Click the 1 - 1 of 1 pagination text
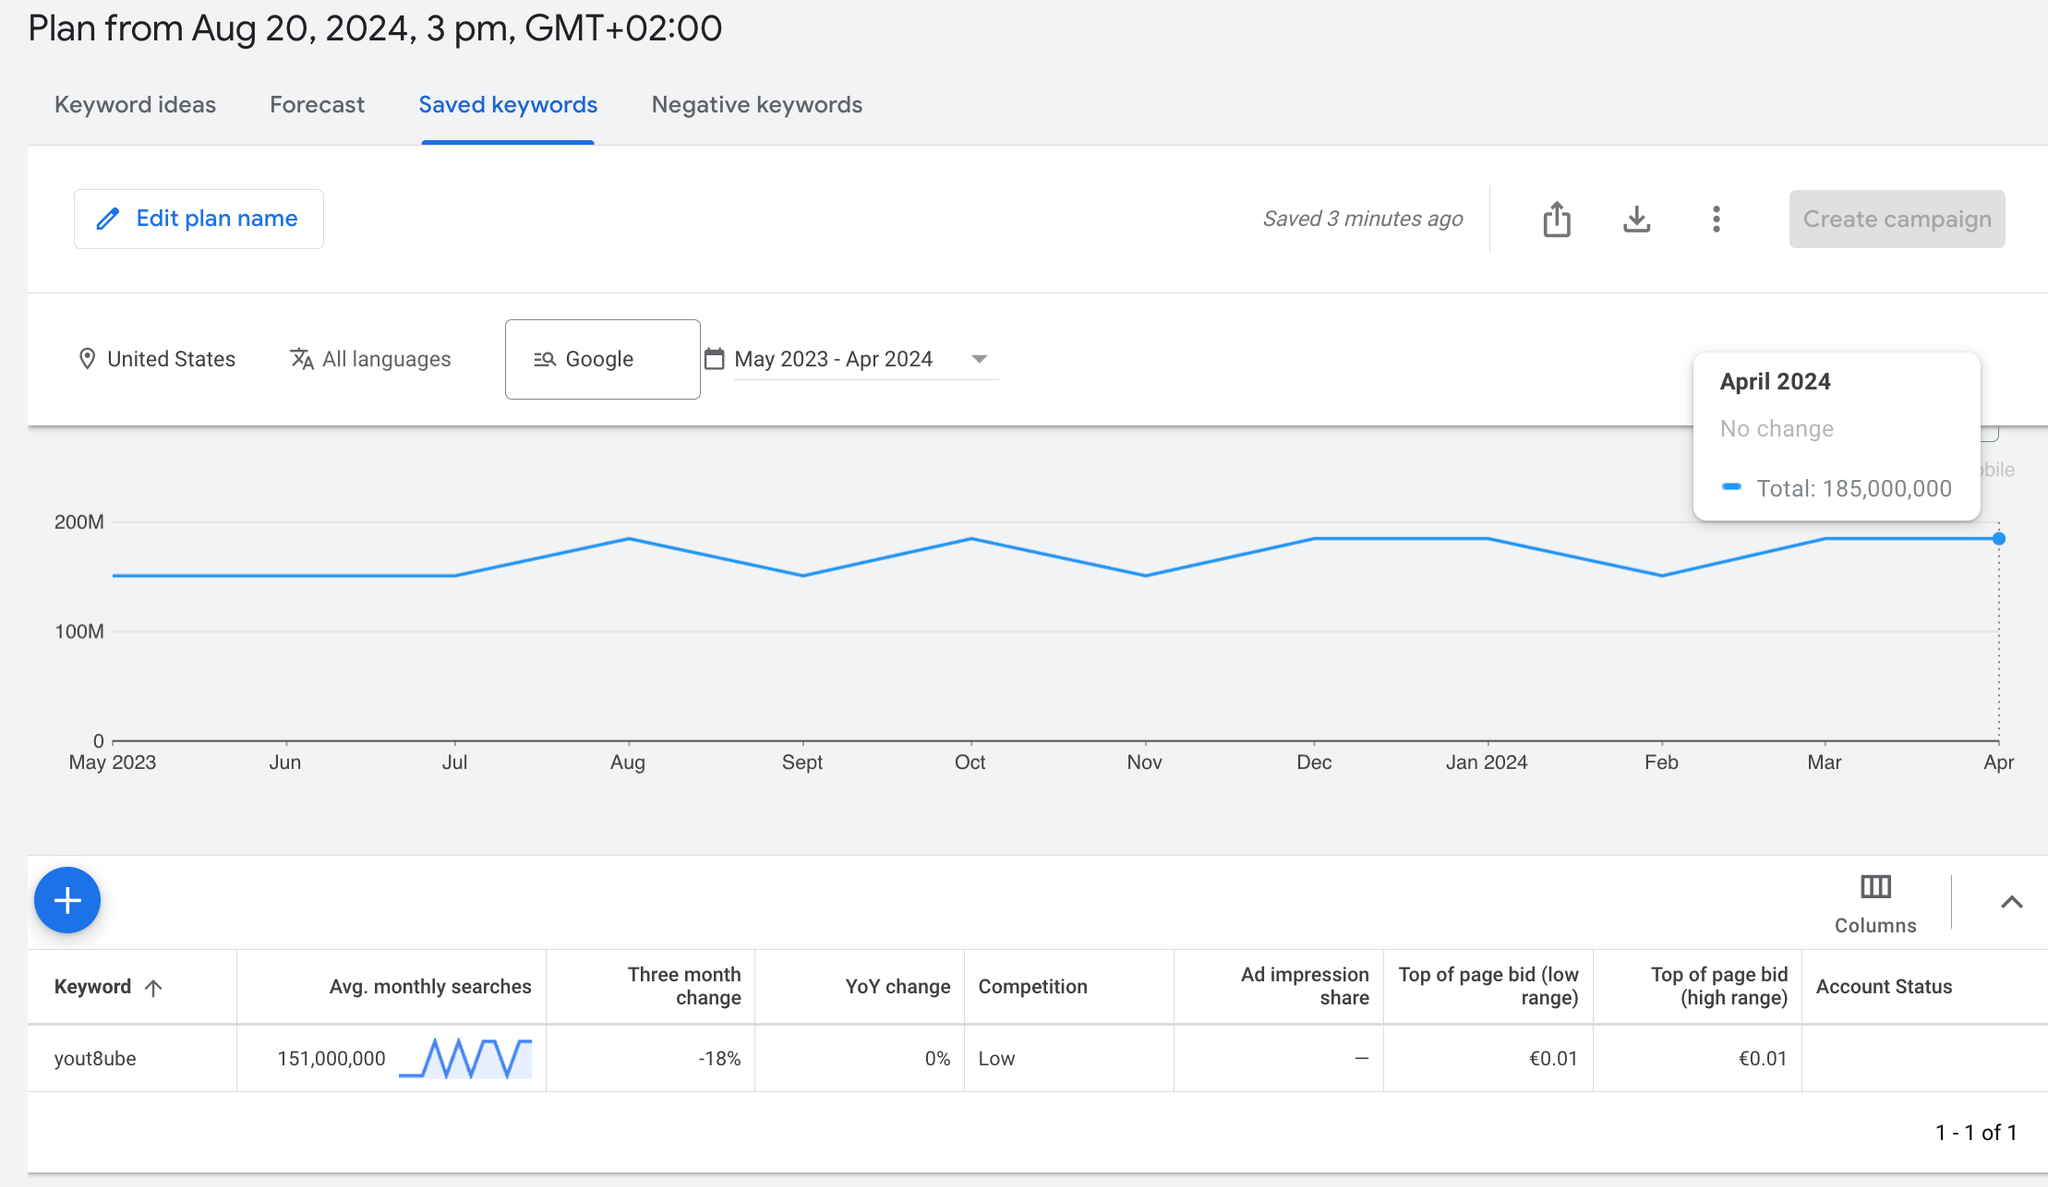The image size is (2048, 1187). (1976, 1132)
